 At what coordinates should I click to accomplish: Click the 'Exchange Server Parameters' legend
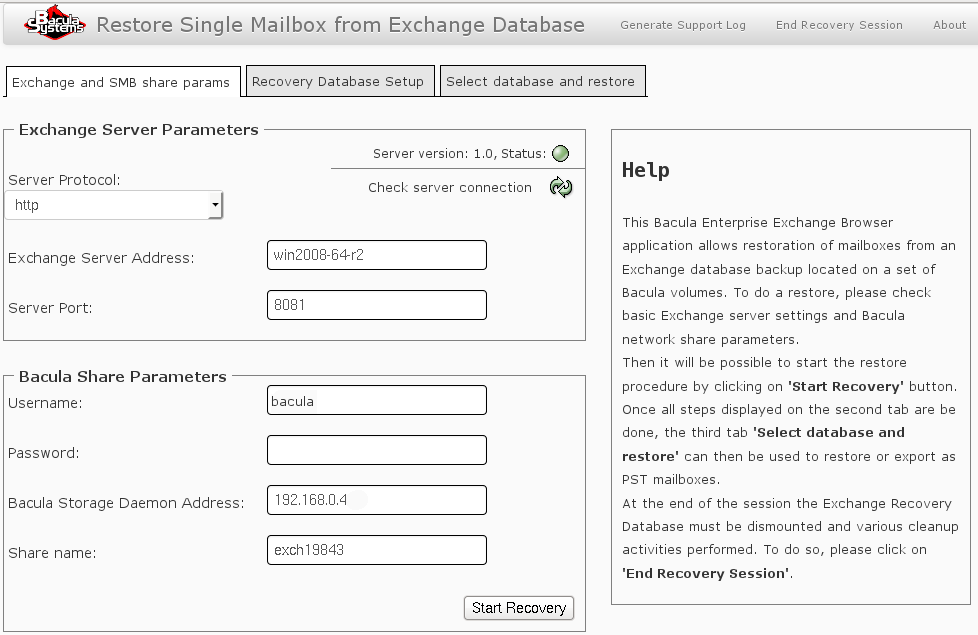coord(138,130)
